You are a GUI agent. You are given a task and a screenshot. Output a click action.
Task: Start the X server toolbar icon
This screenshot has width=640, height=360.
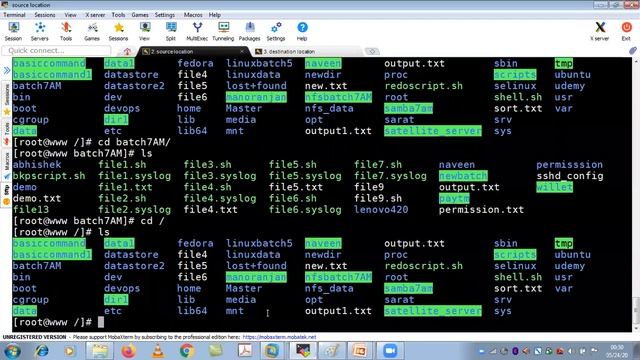click(600, 31)
